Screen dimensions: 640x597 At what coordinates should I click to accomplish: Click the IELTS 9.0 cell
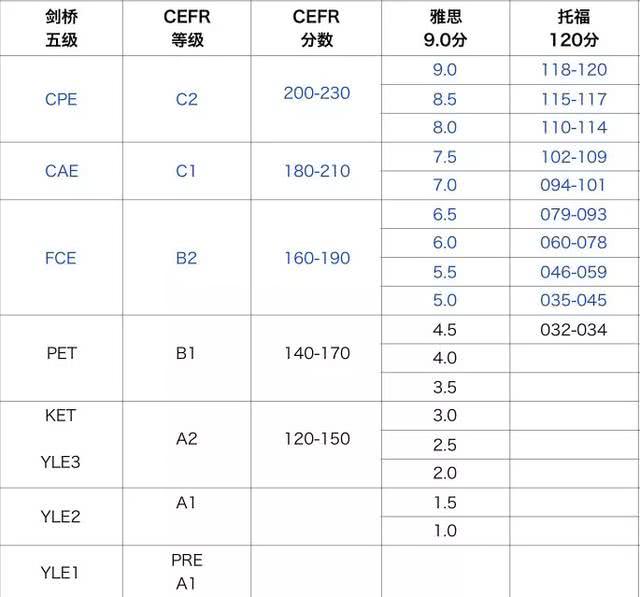point(444,70)
